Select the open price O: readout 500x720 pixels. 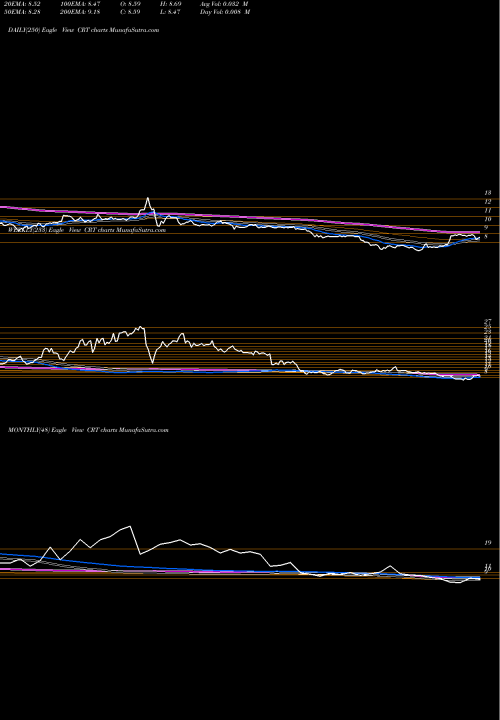(x=131, y=4)
